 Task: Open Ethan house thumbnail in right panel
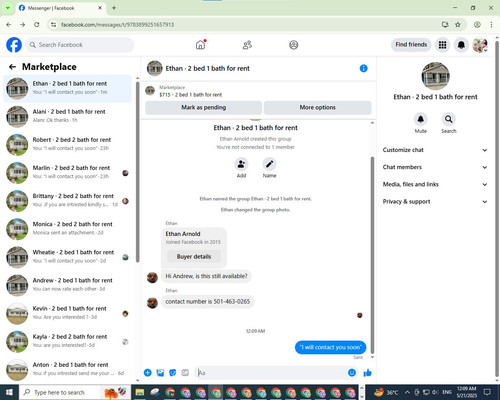click(x=435, y=76)
